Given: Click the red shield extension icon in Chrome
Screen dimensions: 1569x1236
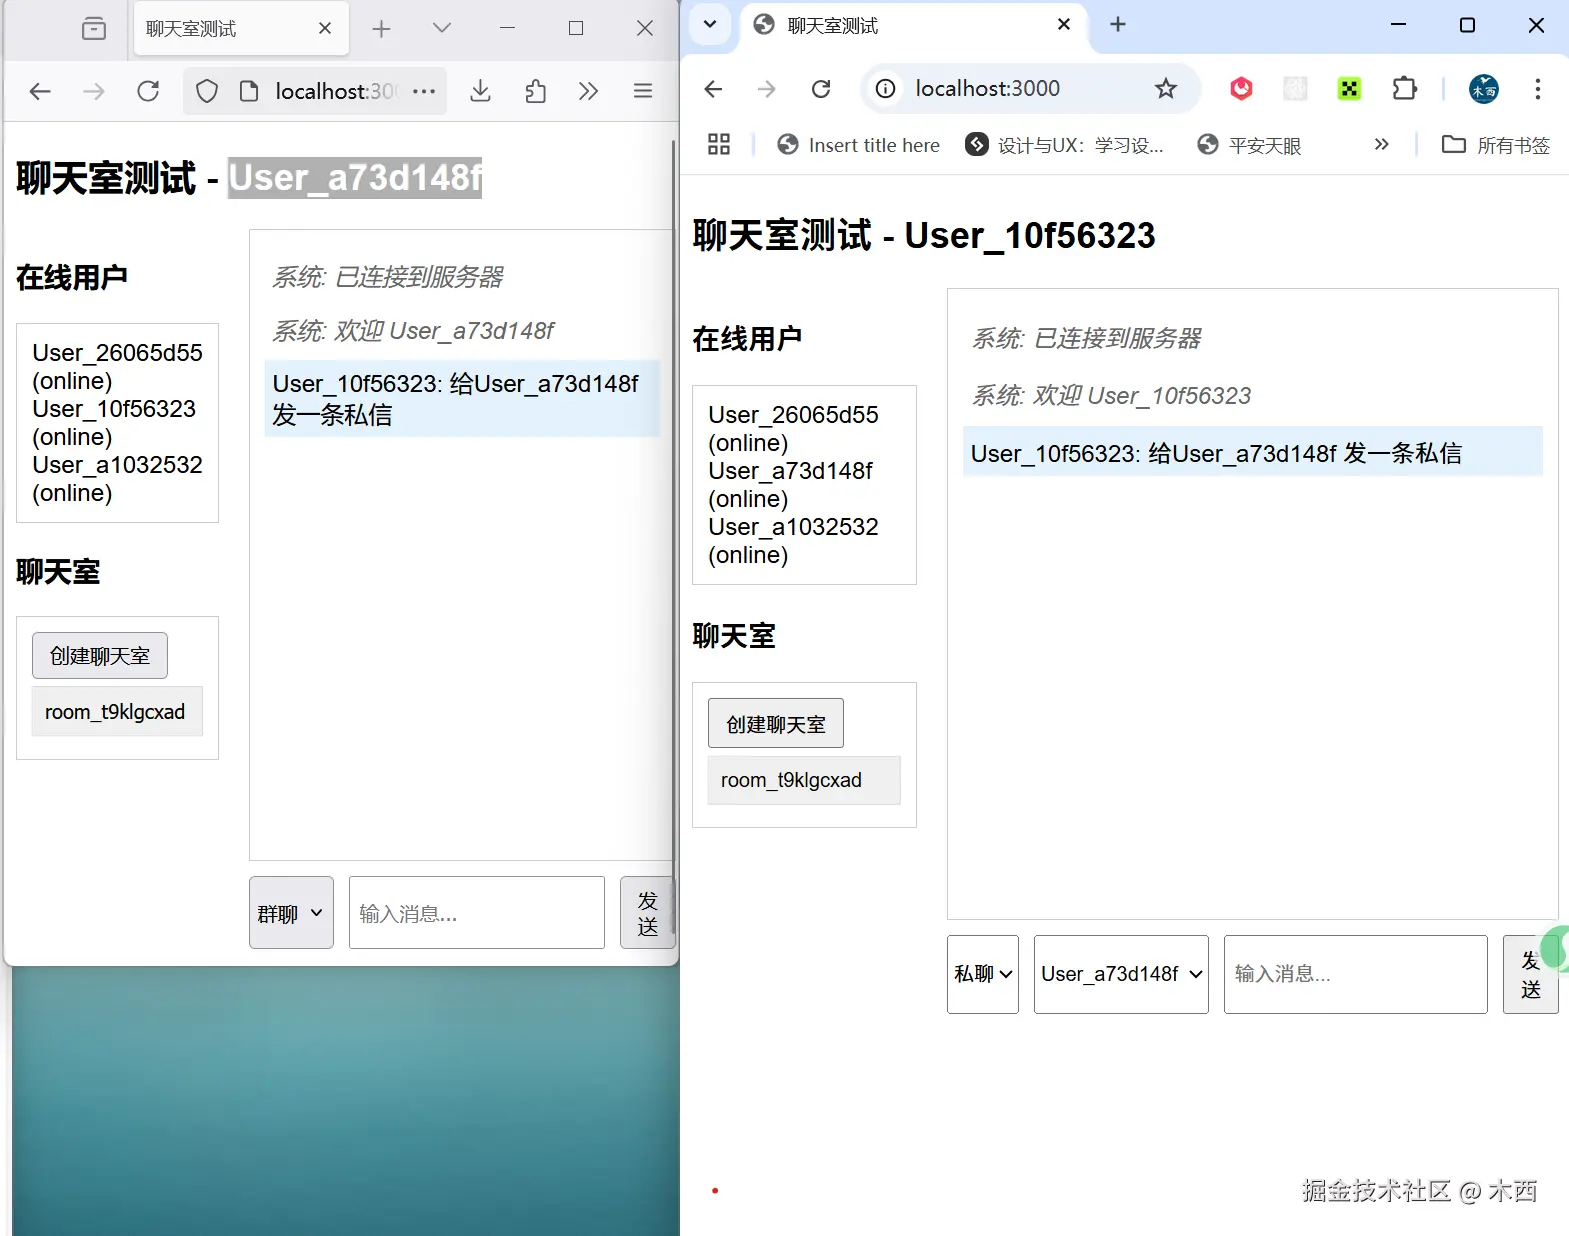Looking at the screenshot, I should coord(1241,89).
